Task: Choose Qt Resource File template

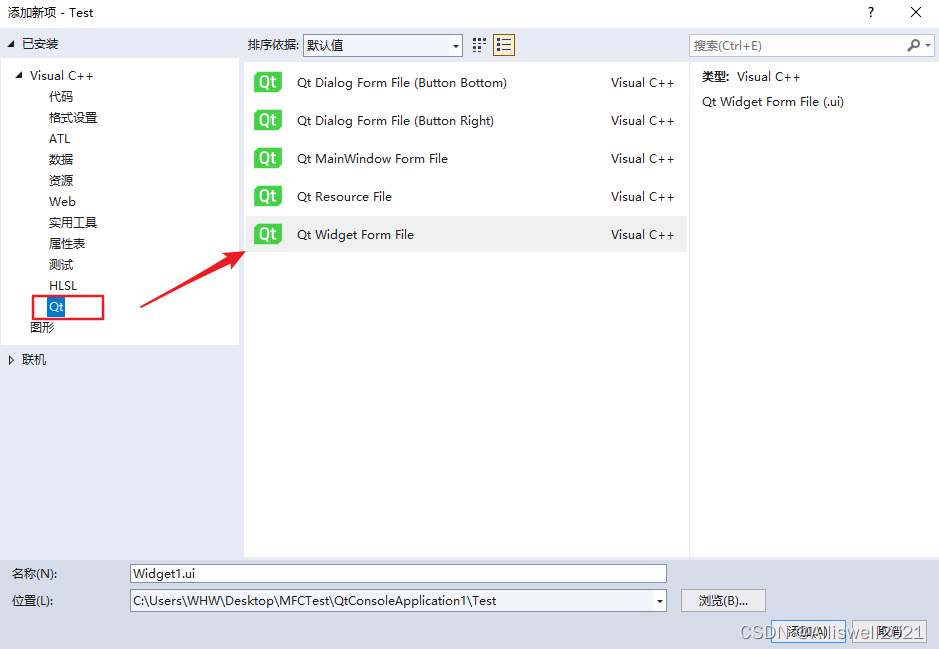Action: pos(466,196)
